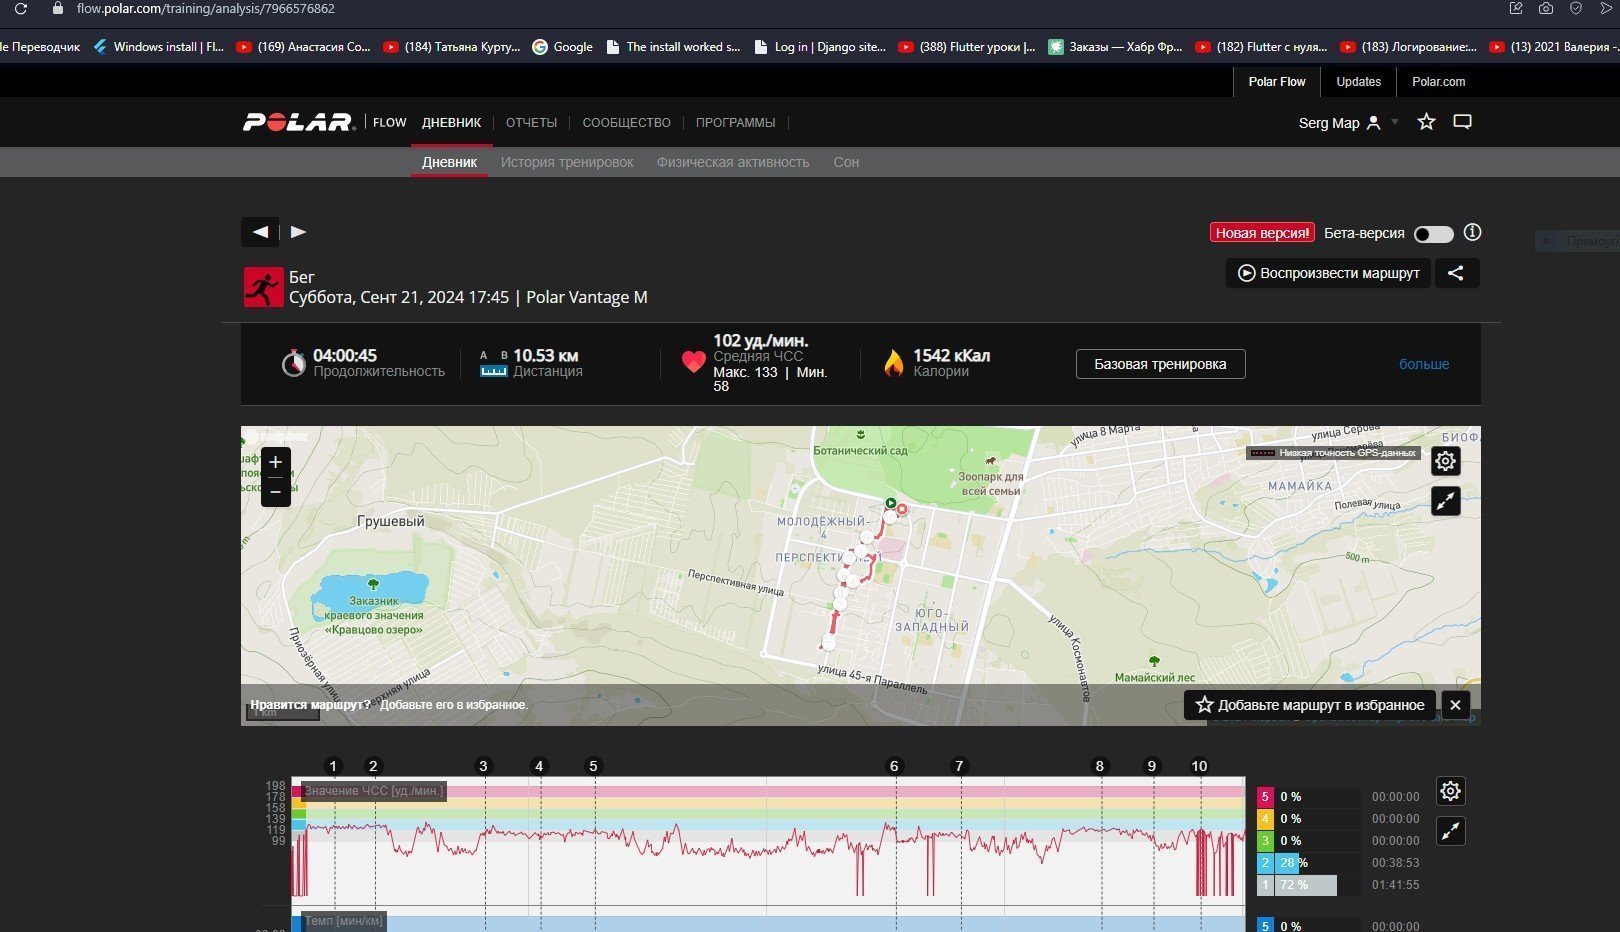Click the Serg Map username
Image resolution: width=1620 pixels, height=932 pixels.
pyautogui.click(x=1329, y=123)
